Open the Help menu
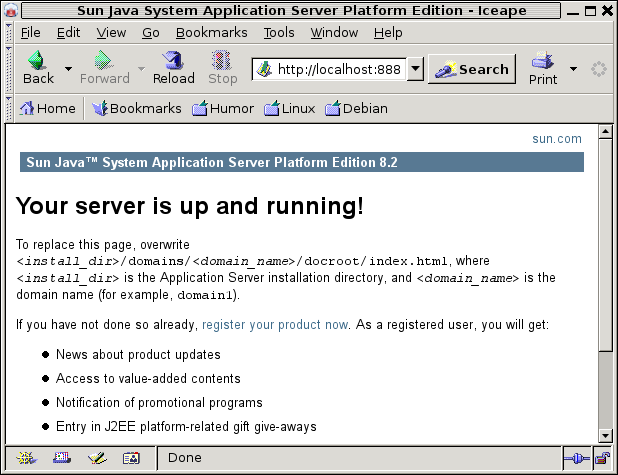 click(388, 32)
